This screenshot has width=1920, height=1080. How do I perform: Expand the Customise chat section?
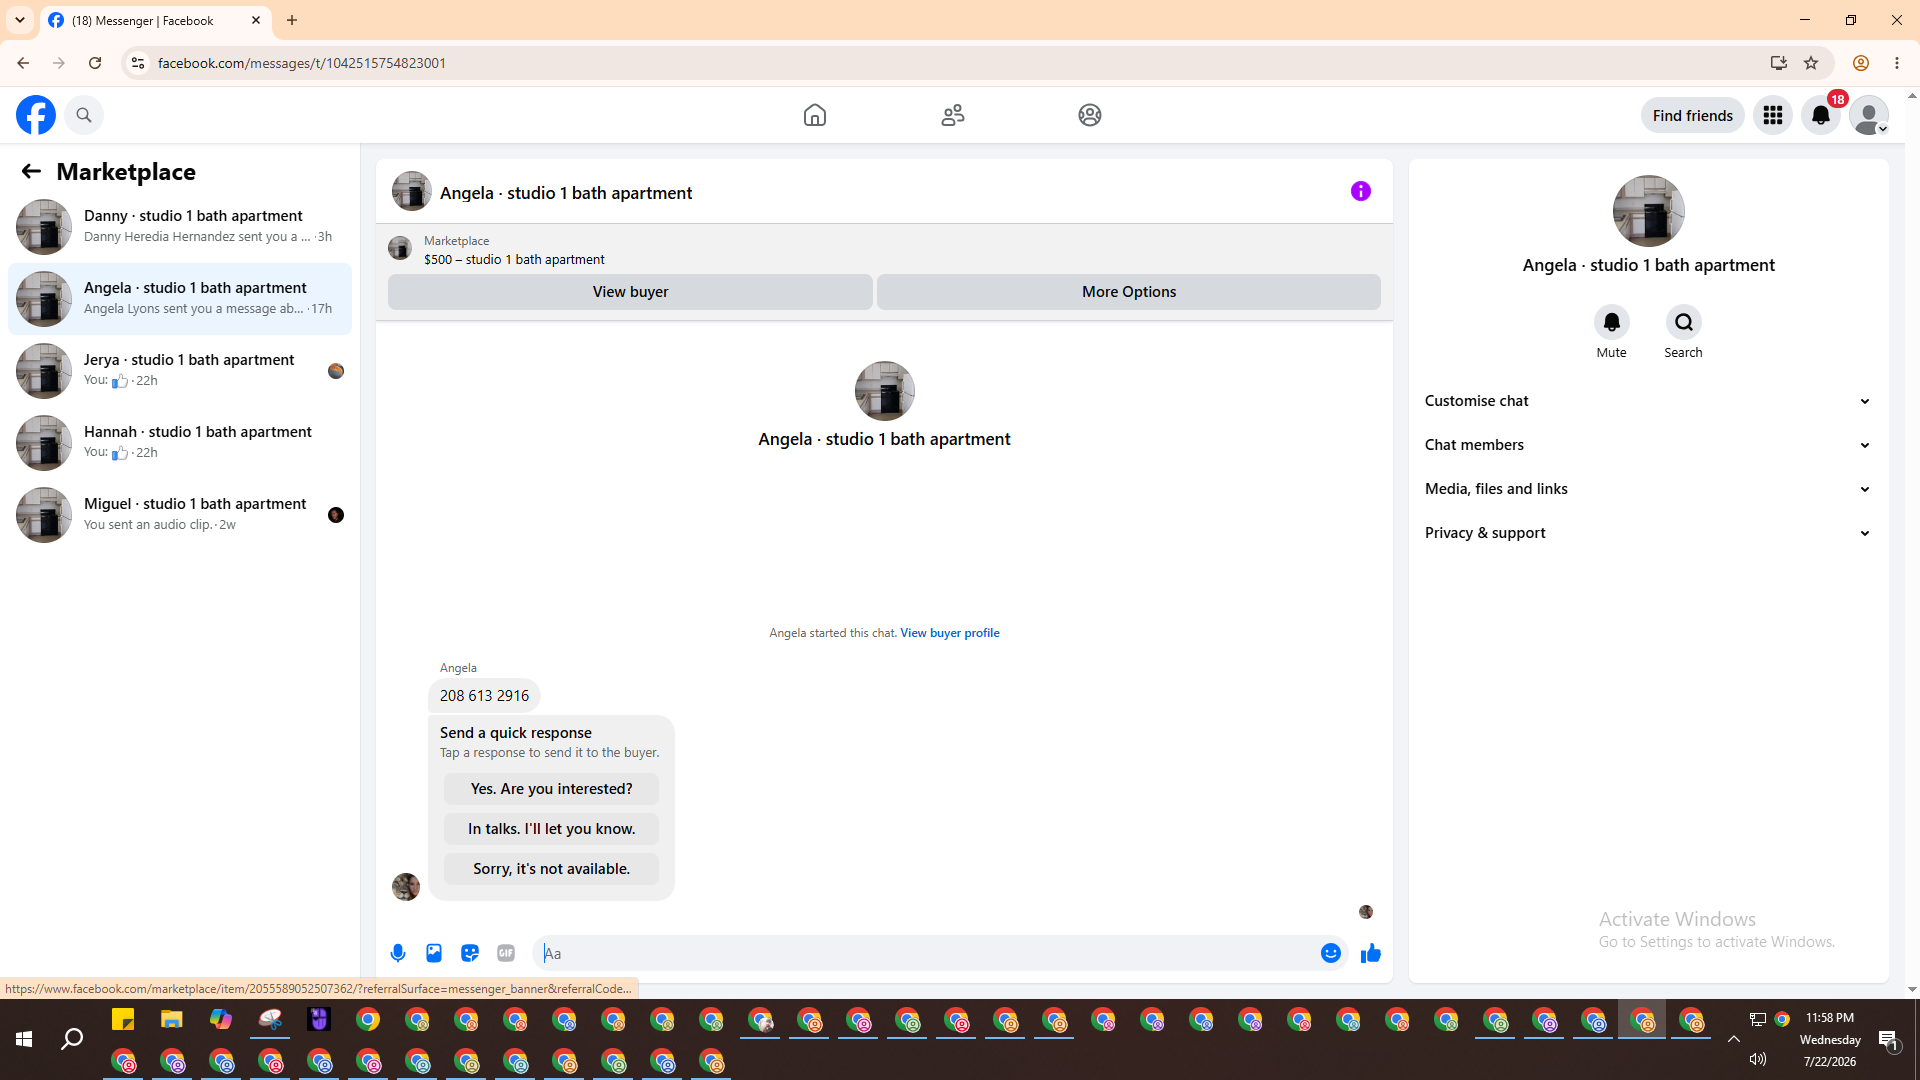[1648, 401]
